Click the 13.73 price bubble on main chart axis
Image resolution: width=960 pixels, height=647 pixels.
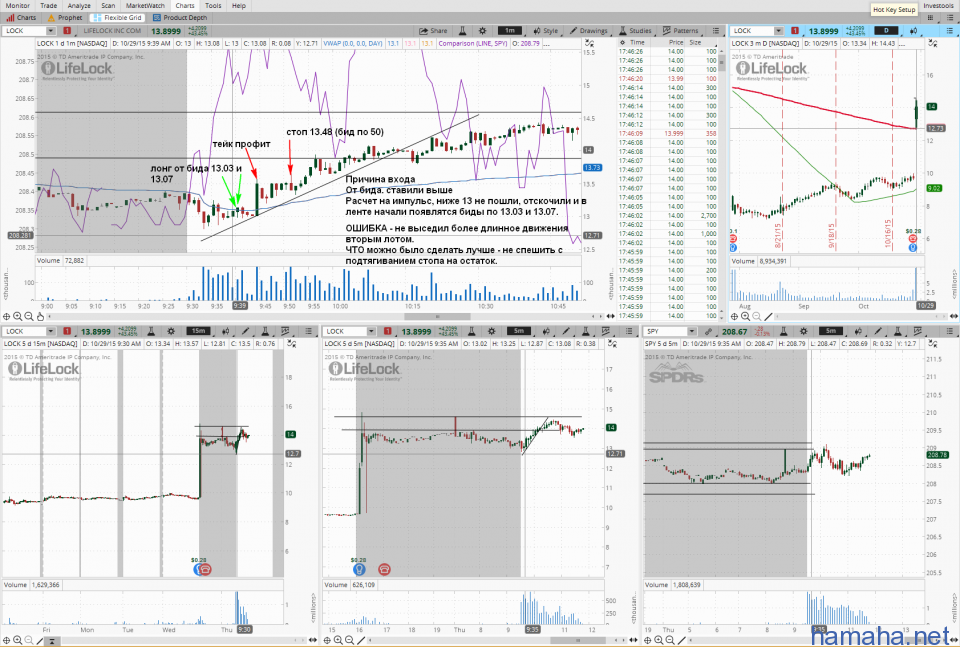pyautogui.click(x=592, y=167)
